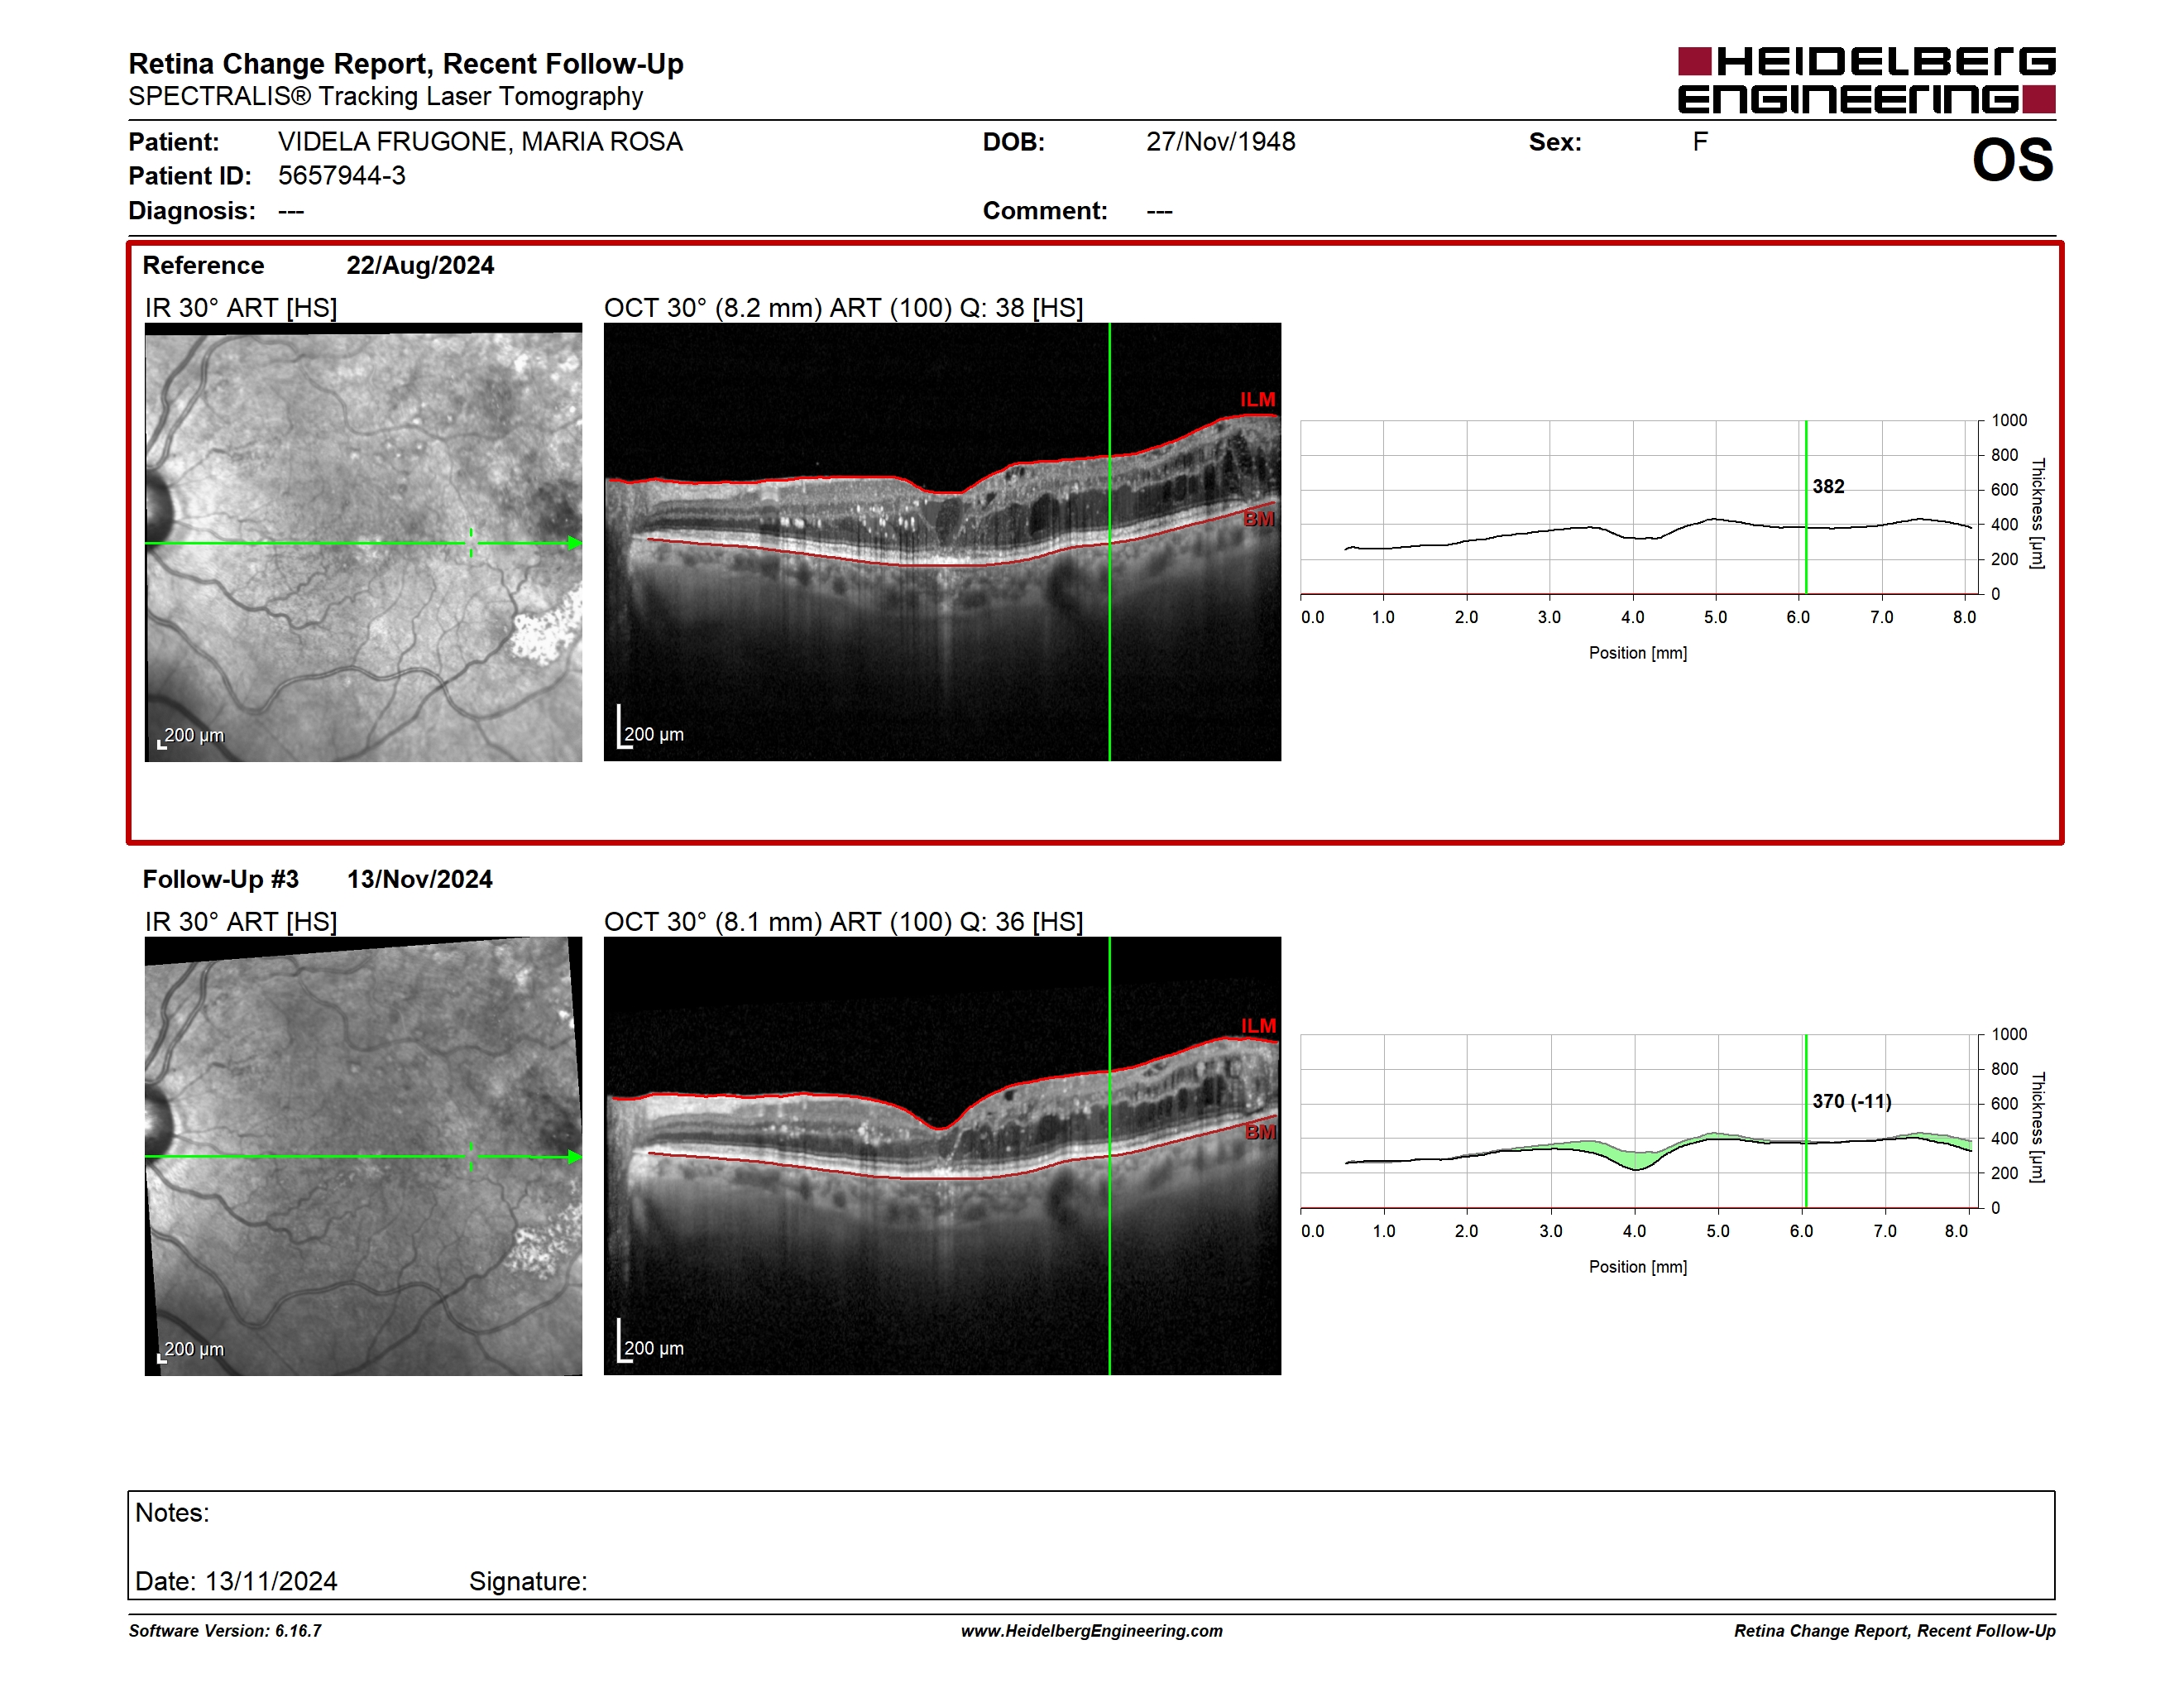Click the ILM label on follow-up OCT scan
Image resolution: width=2184 pixels, height=1688 pixels.
[1258, 1026]
